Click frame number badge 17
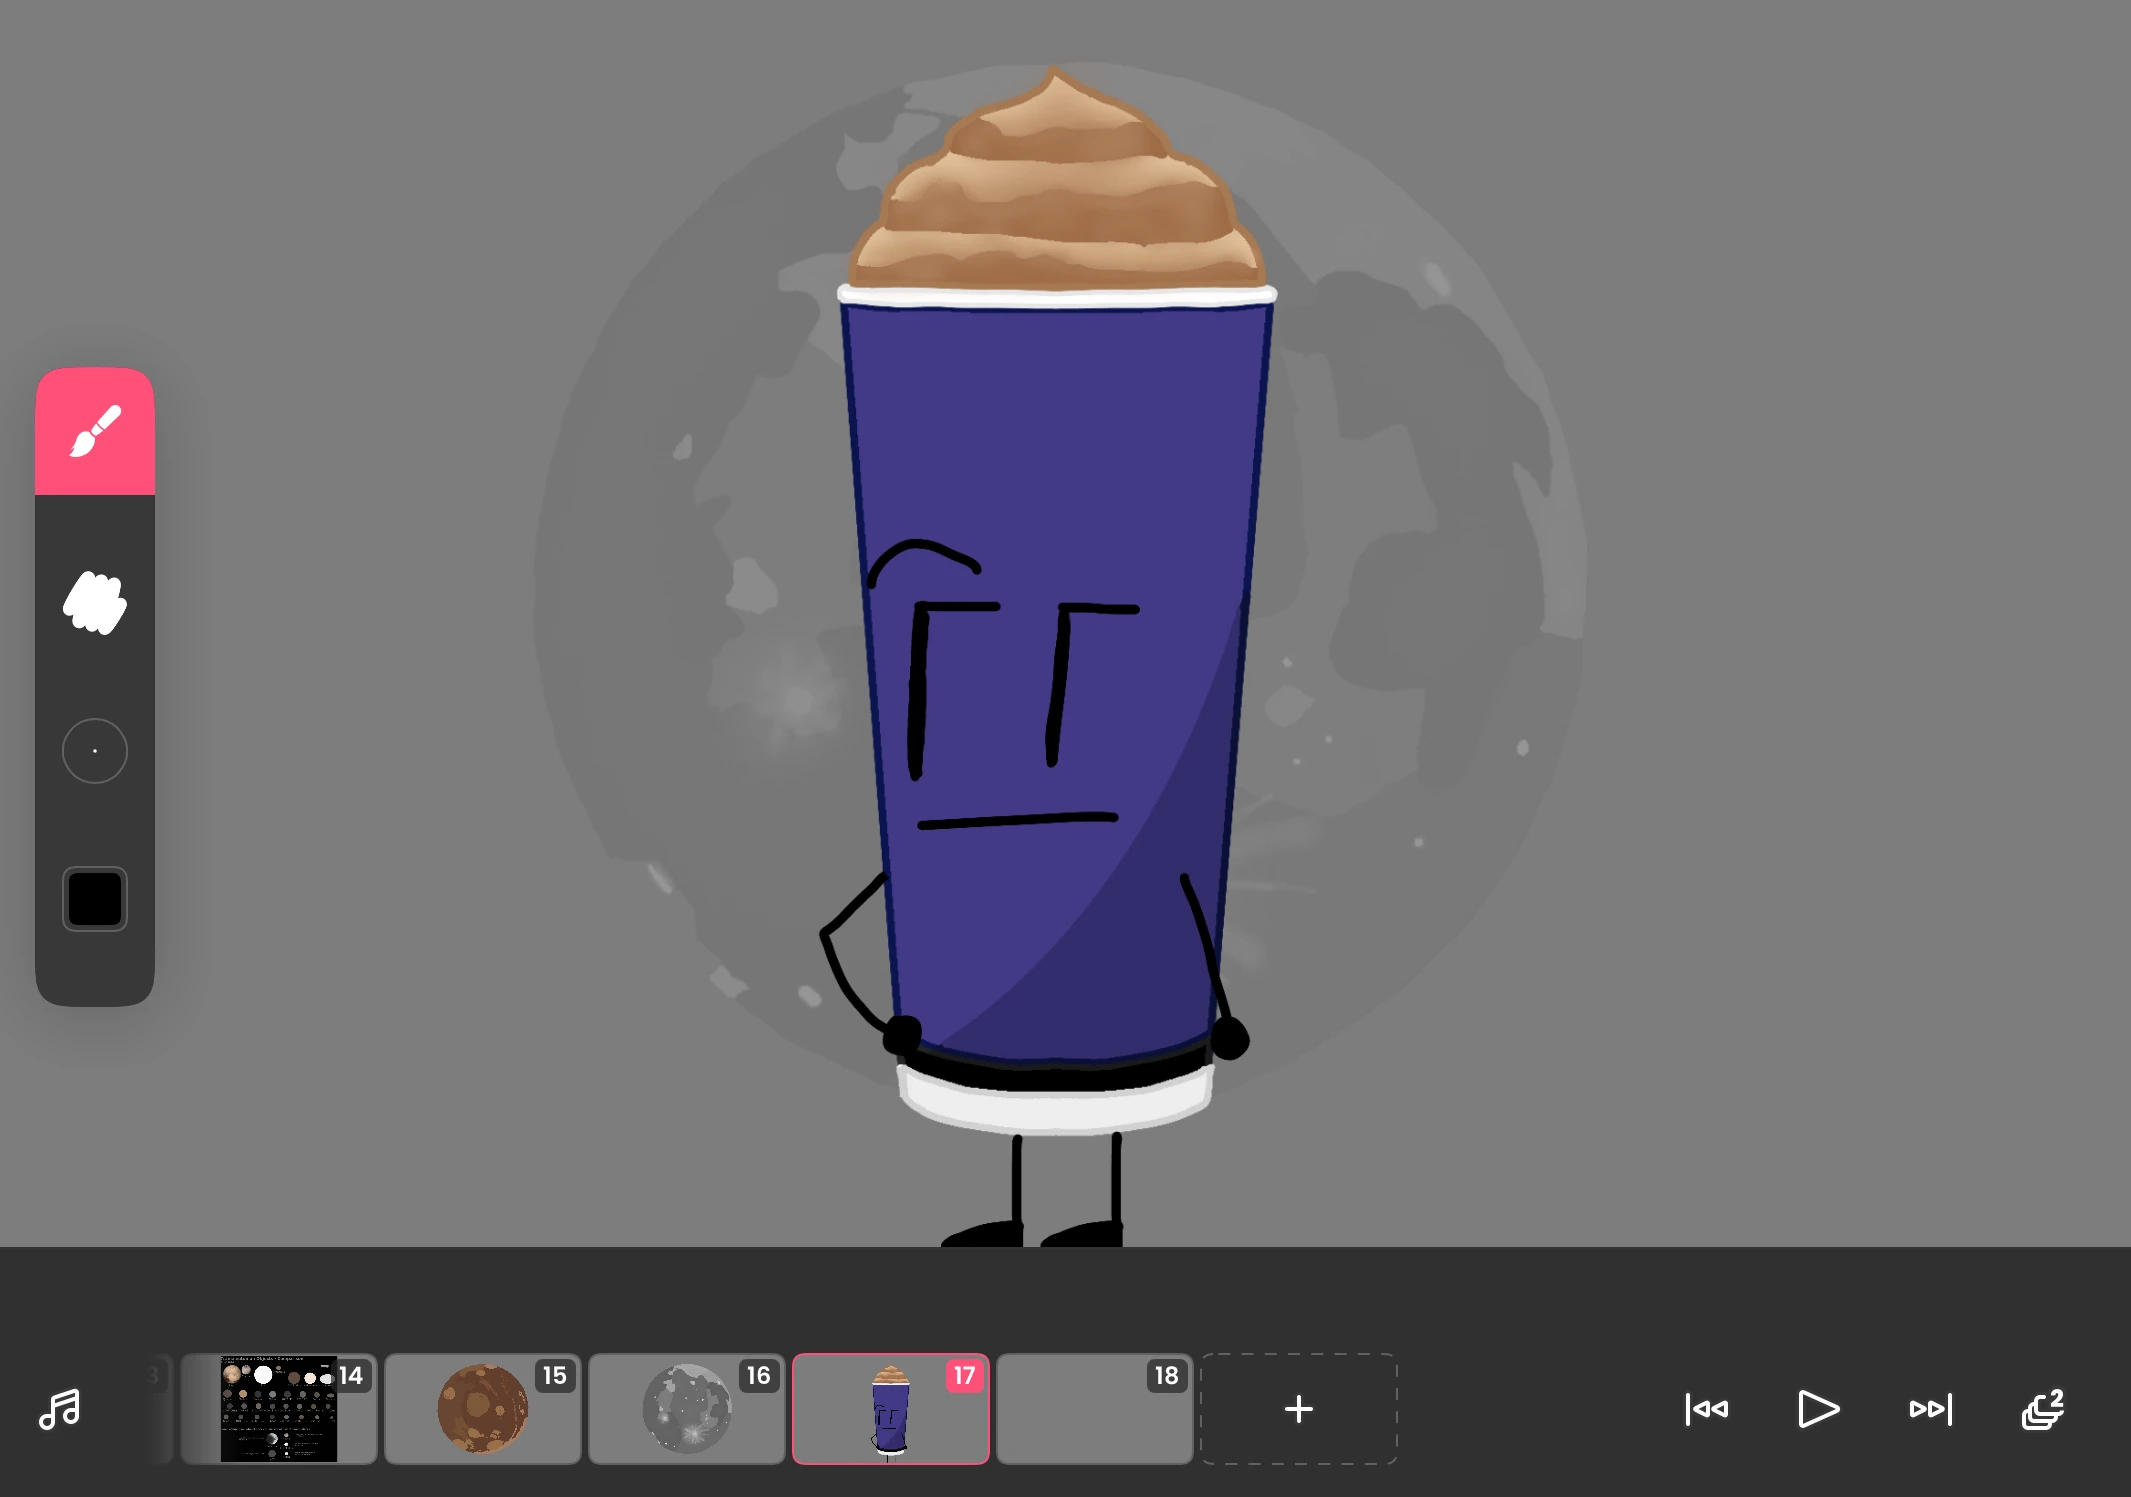The height and width of the screenshot is (1497, 2131). pos(964,1376)
